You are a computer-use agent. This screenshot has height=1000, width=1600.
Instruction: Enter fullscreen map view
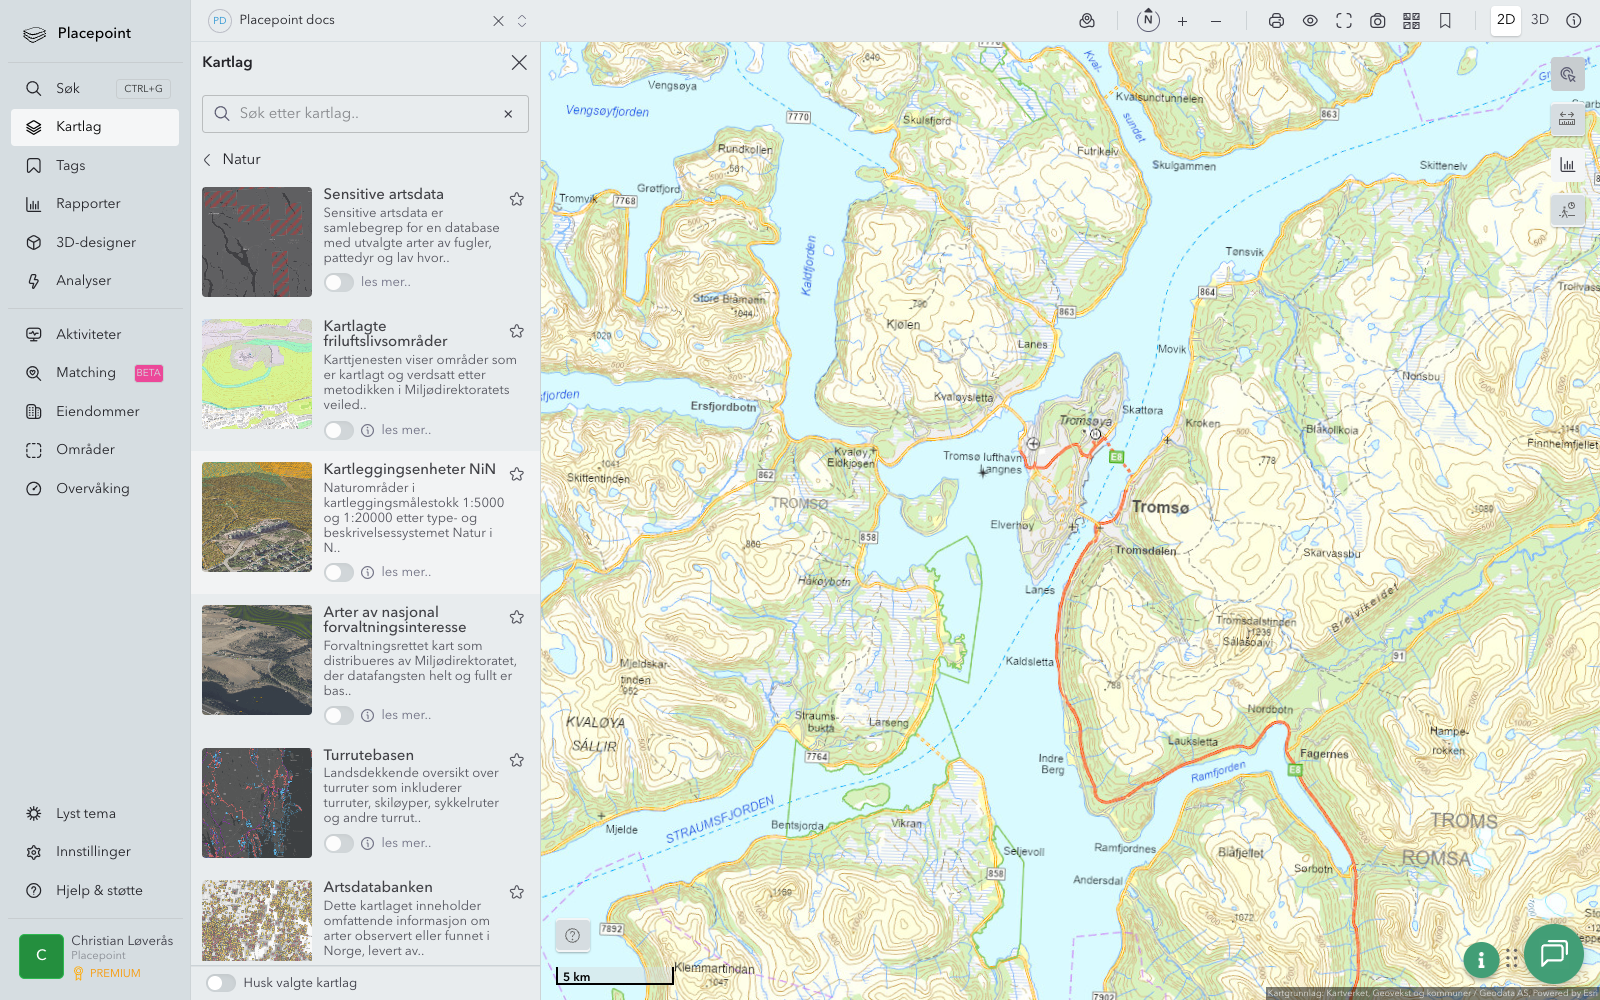[x=1344, y=21]
